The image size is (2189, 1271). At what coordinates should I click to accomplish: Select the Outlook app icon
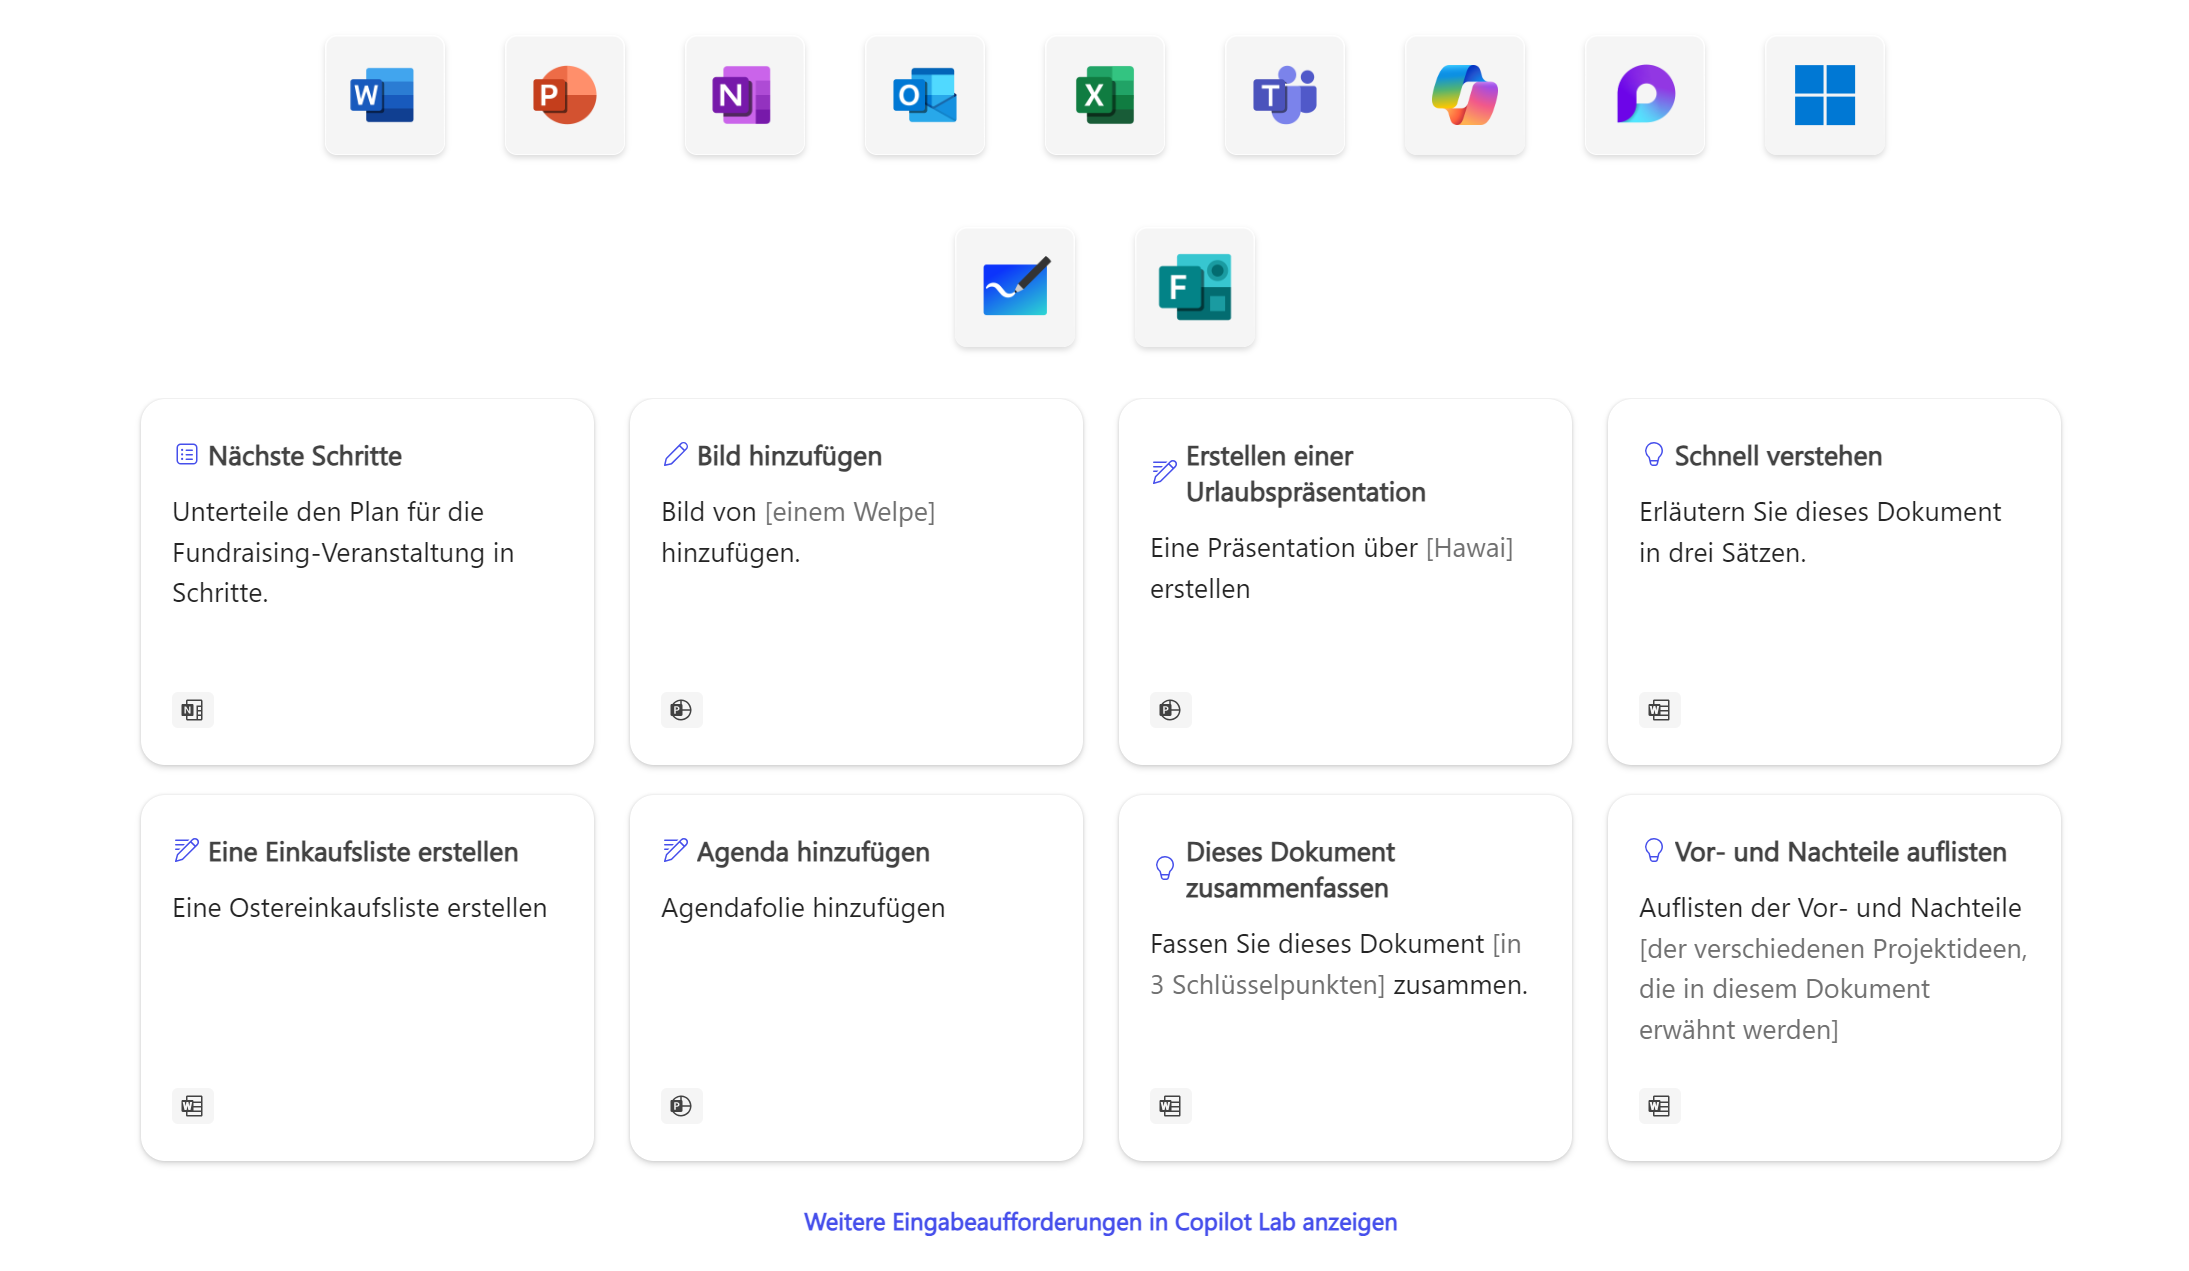[924, 96]
